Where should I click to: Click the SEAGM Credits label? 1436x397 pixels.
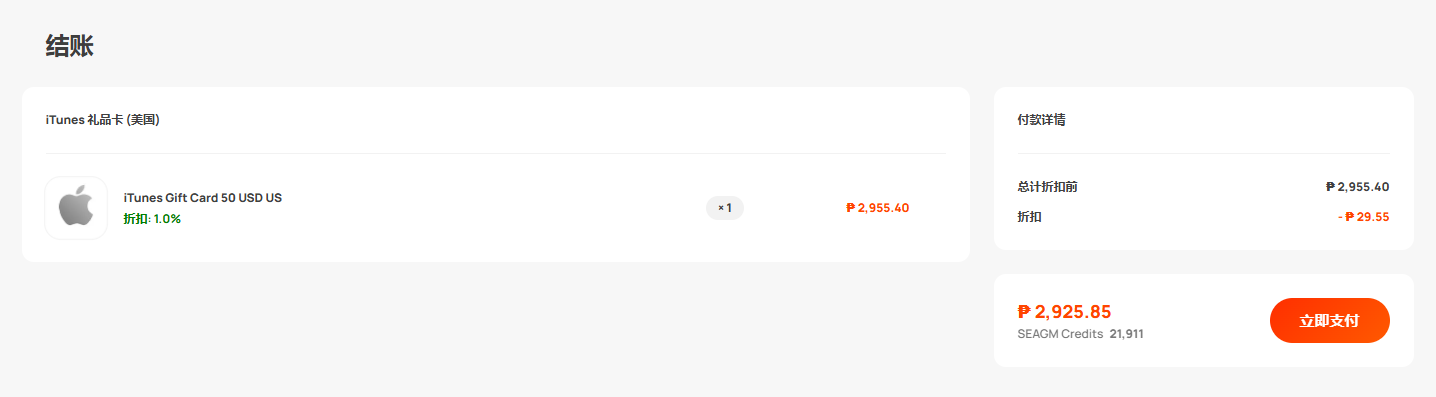click(1060, 334)
